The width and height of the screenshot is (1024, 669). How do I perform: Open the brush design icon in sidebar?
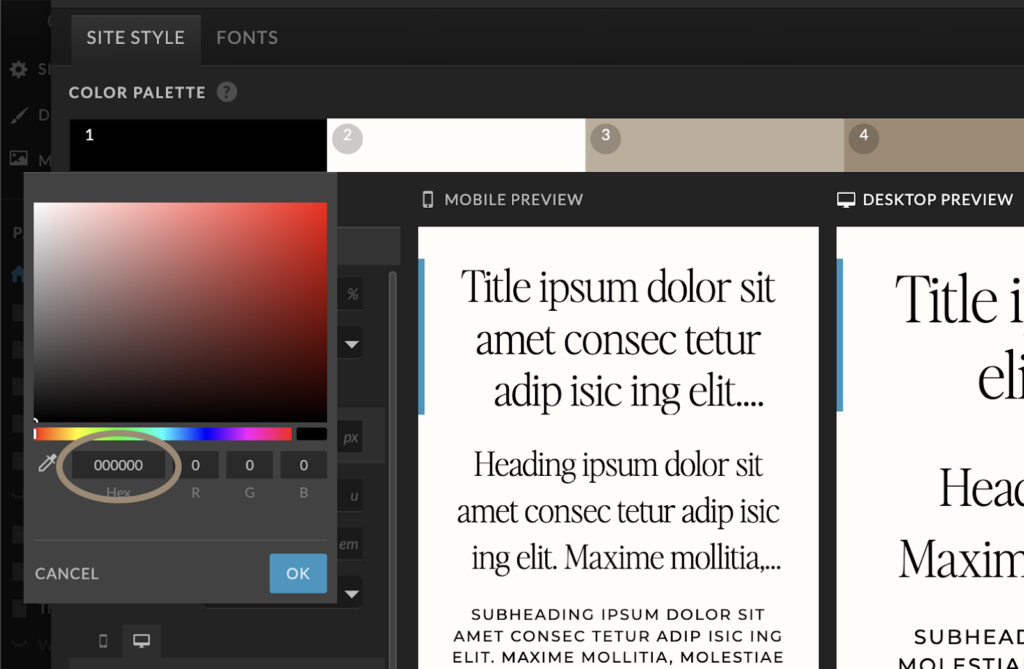pyautogui.click(x=19, y=116)
